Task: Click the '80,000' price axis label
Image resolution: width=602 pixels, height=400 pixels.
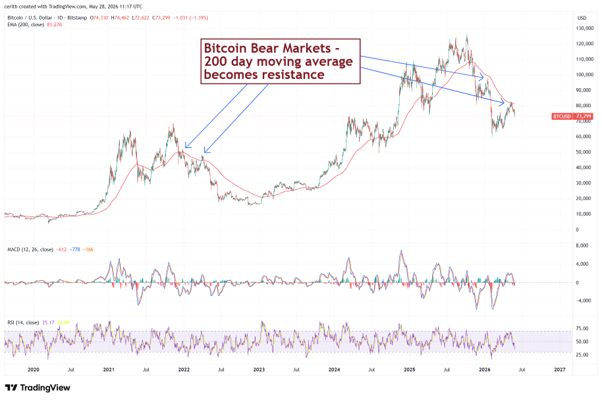Action: [585, 106]
